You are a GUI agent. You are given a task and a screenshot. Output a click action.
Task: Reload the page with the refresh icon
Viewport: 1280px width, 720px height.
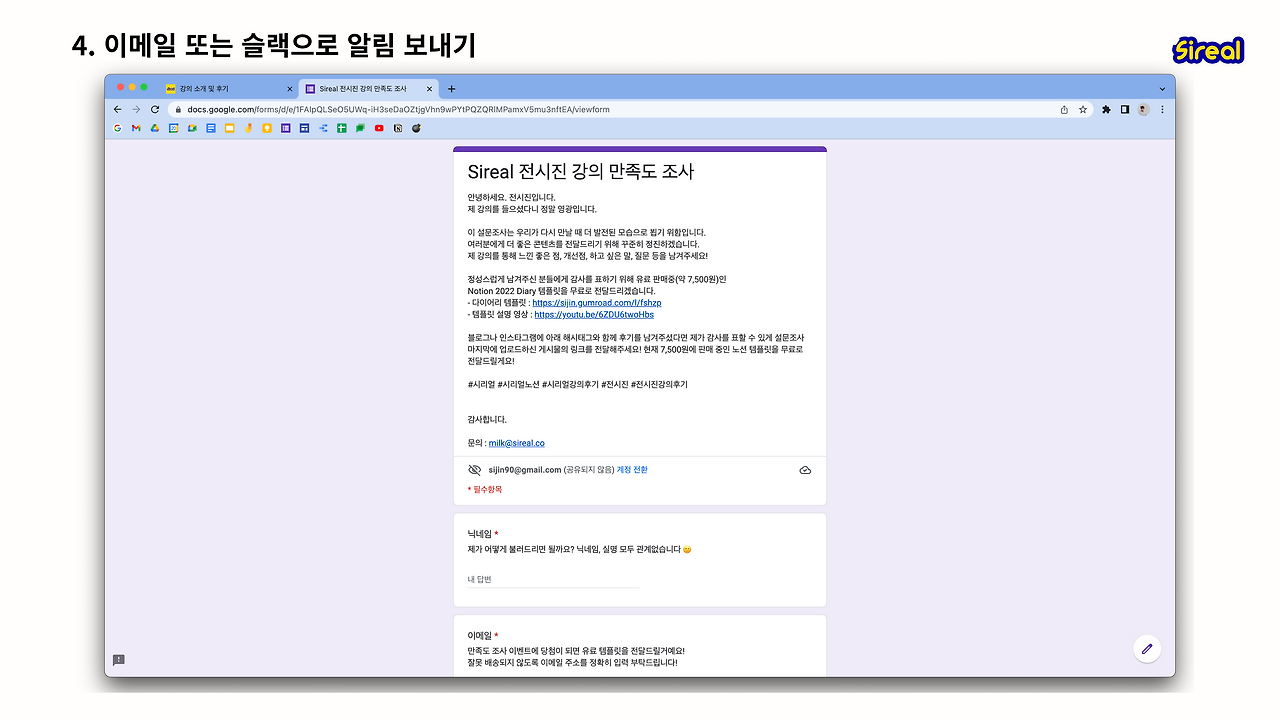click(155, 109)
